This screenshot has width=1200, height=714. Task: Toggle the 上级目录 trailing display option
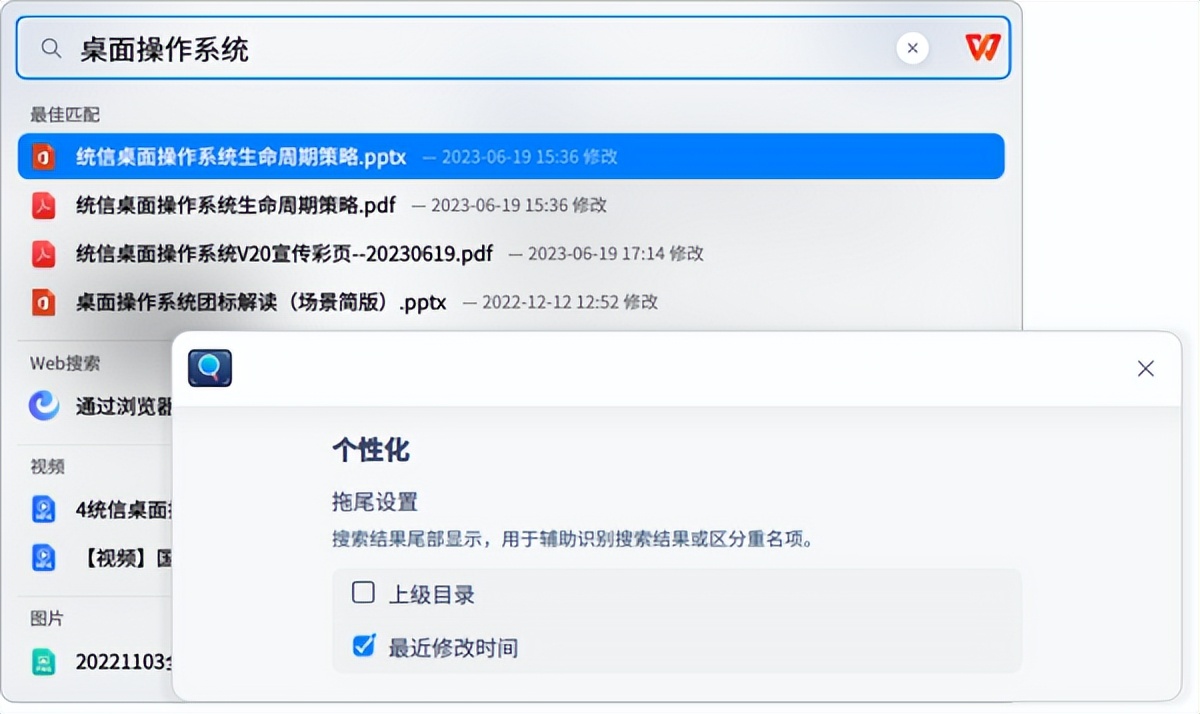[x=363, y=593]
